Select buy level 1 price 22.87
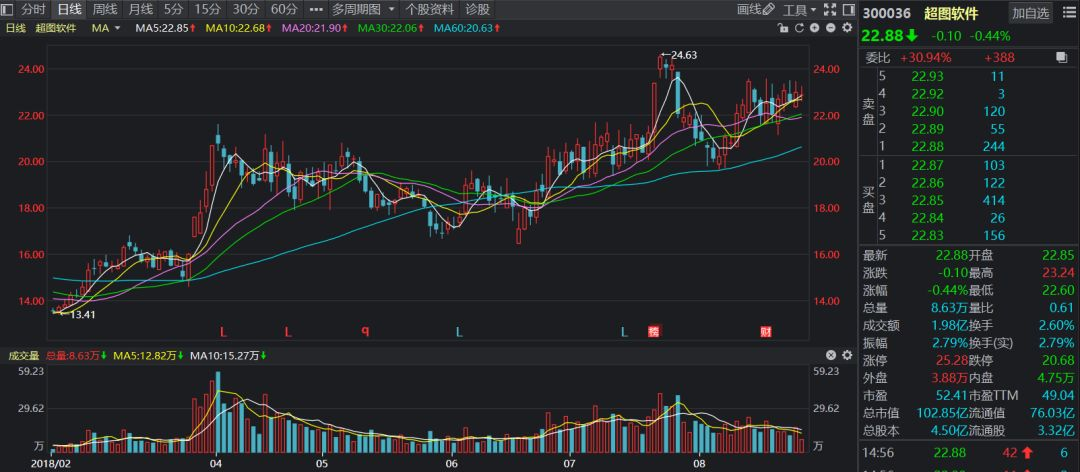This screenshot has height=472, width=1080. pyautogui.click(x=927, y=165)
